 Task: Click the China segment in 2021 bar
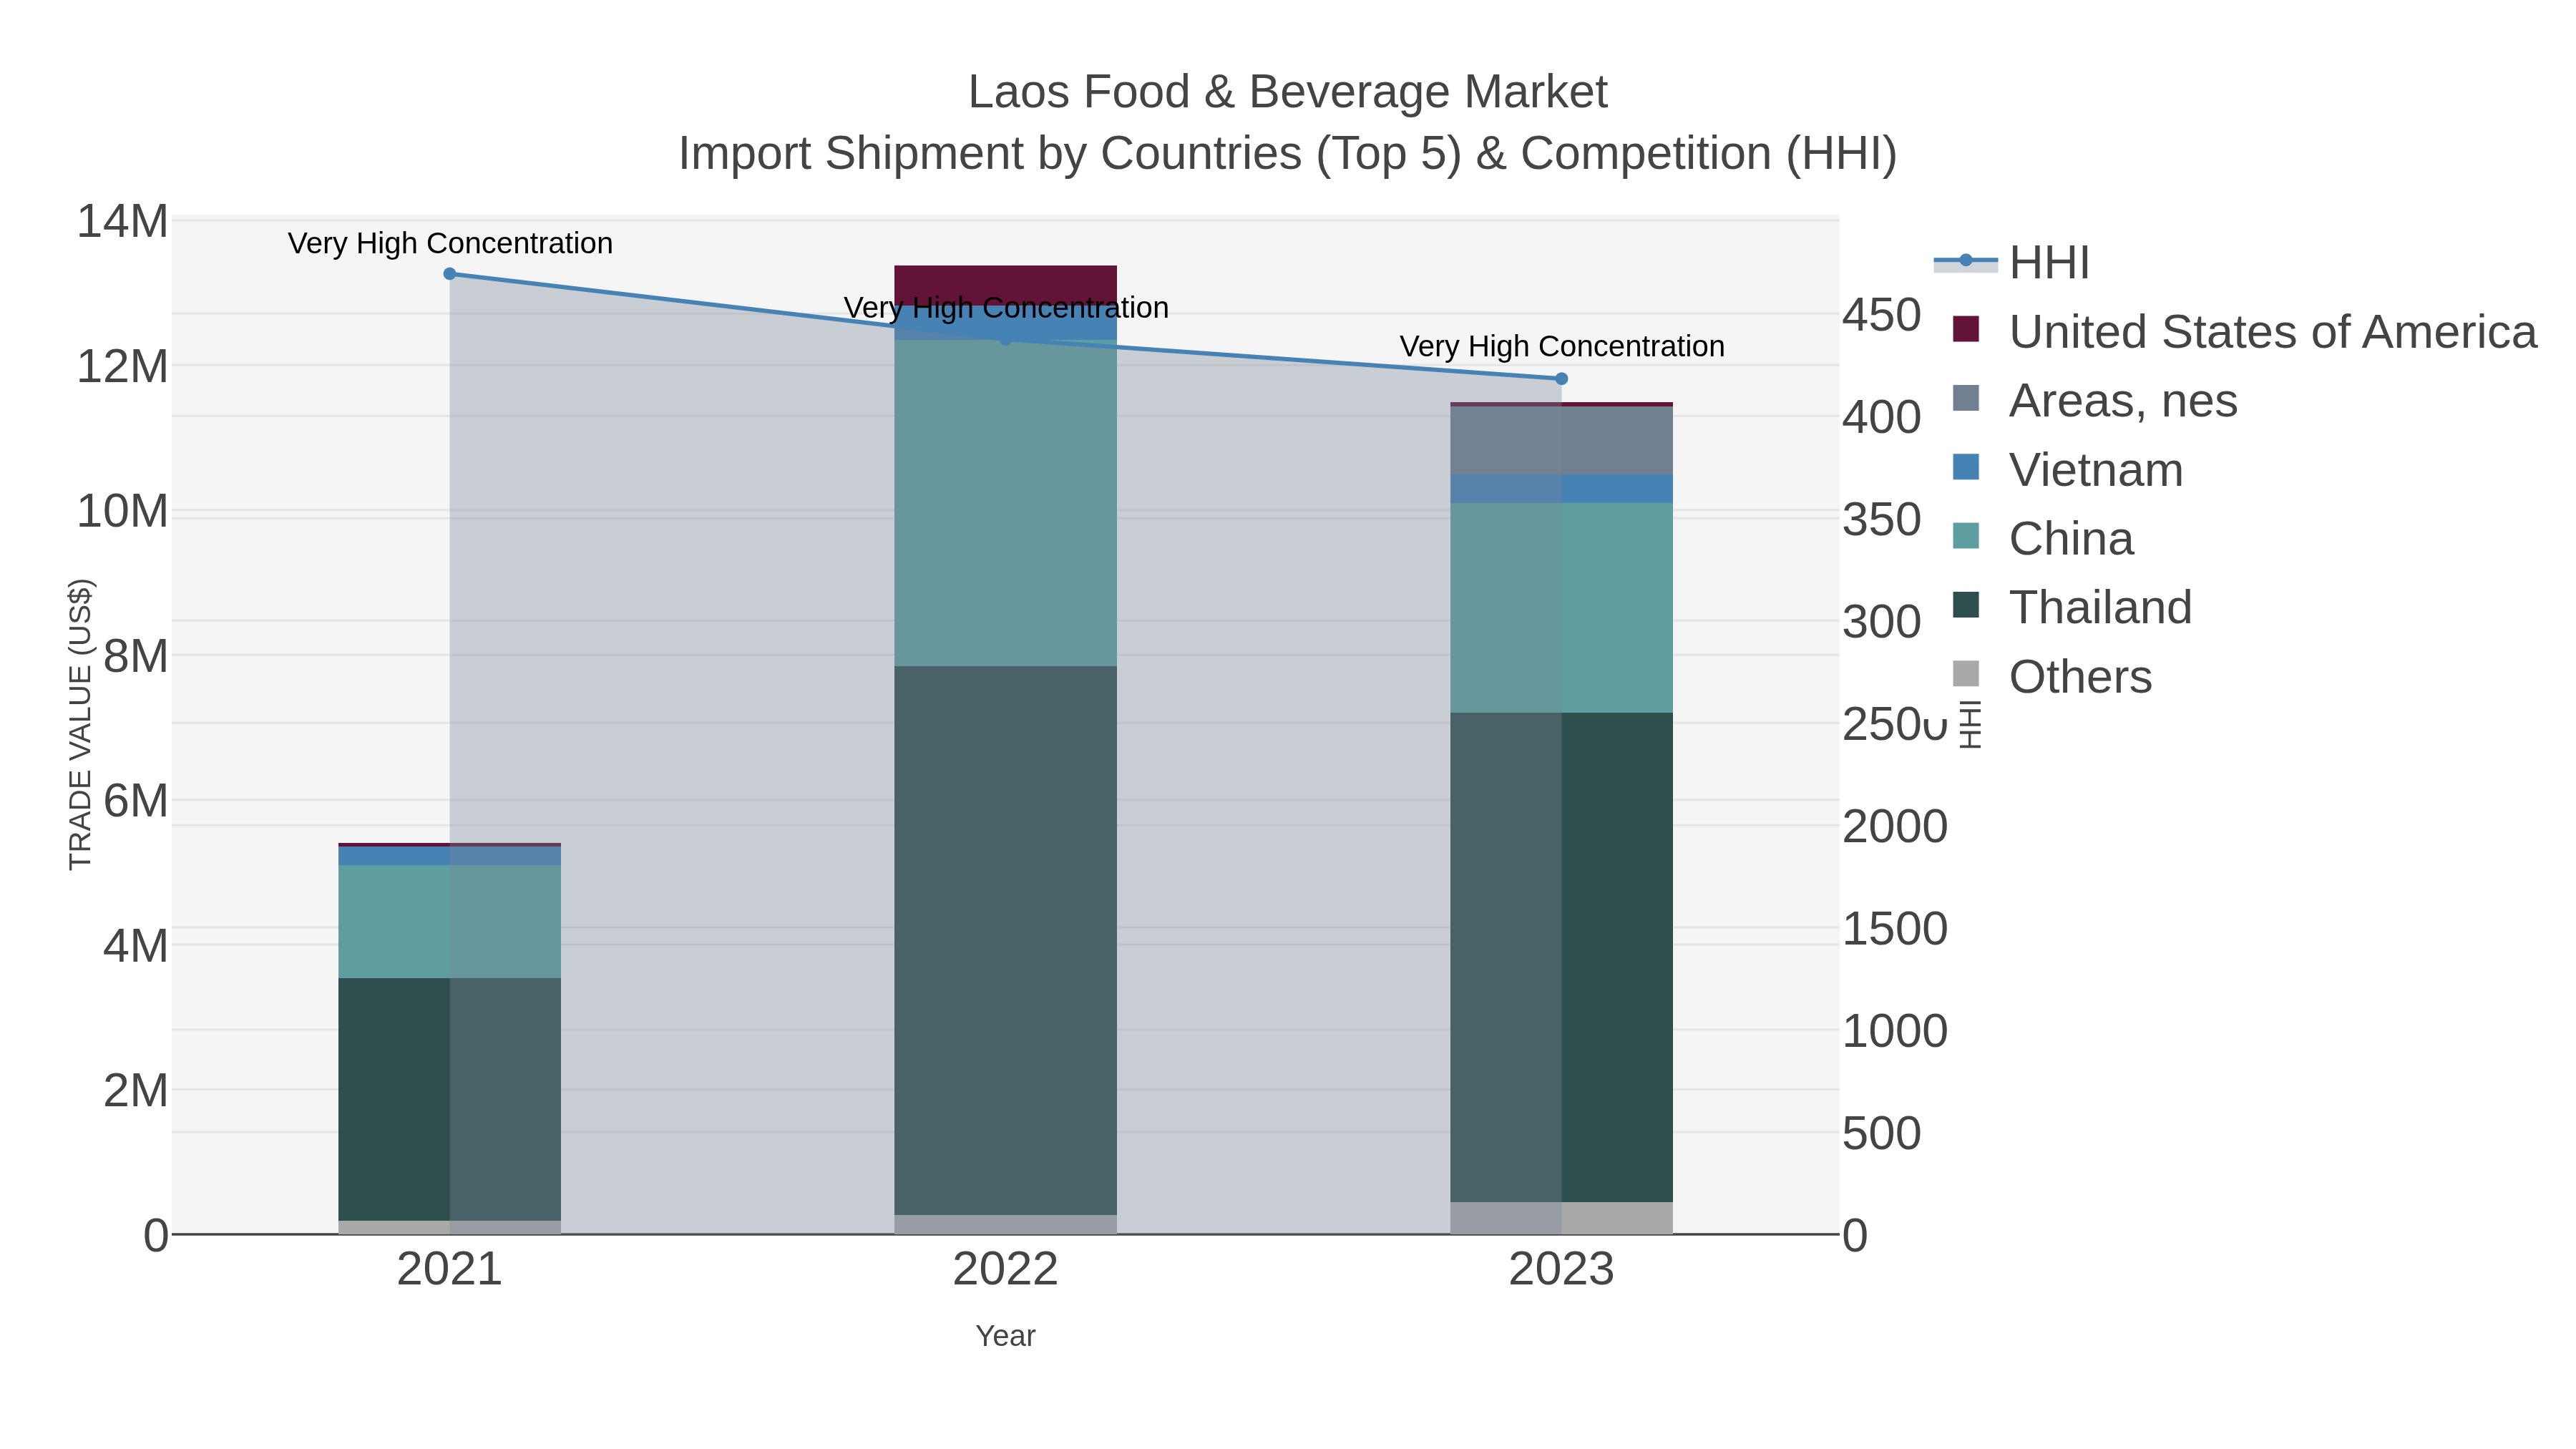pos(450,922)
